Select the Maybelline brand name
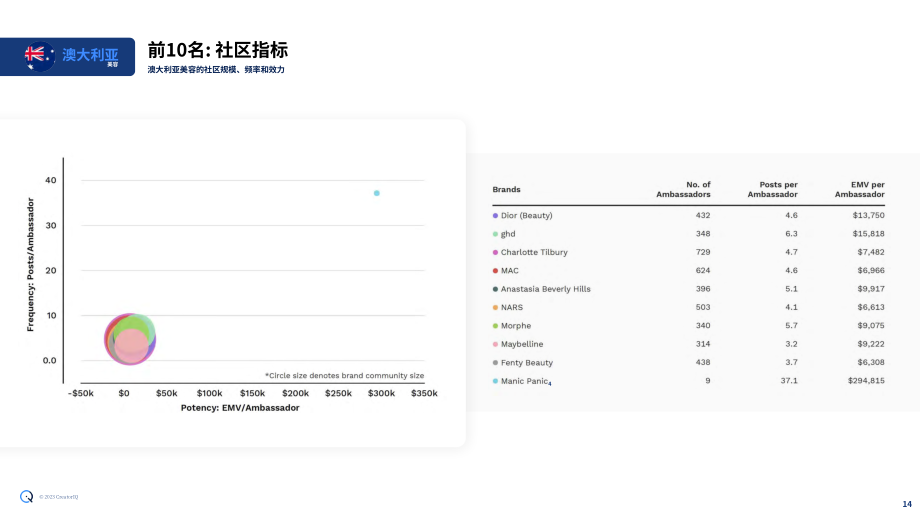Screen dimensions: 920x518 [522, 344]
